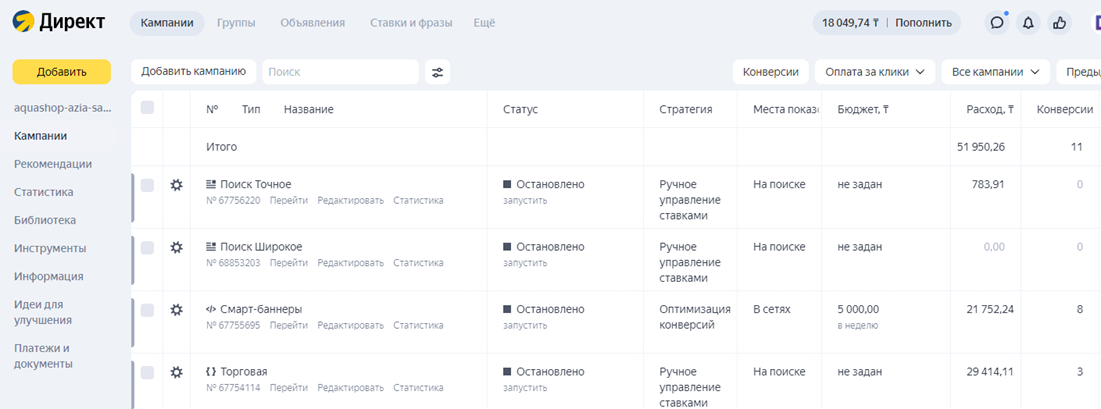Click the campaign type icon of Поиск Точное
The height and width of the screenshot is (409, 1101).
point(211,184)
